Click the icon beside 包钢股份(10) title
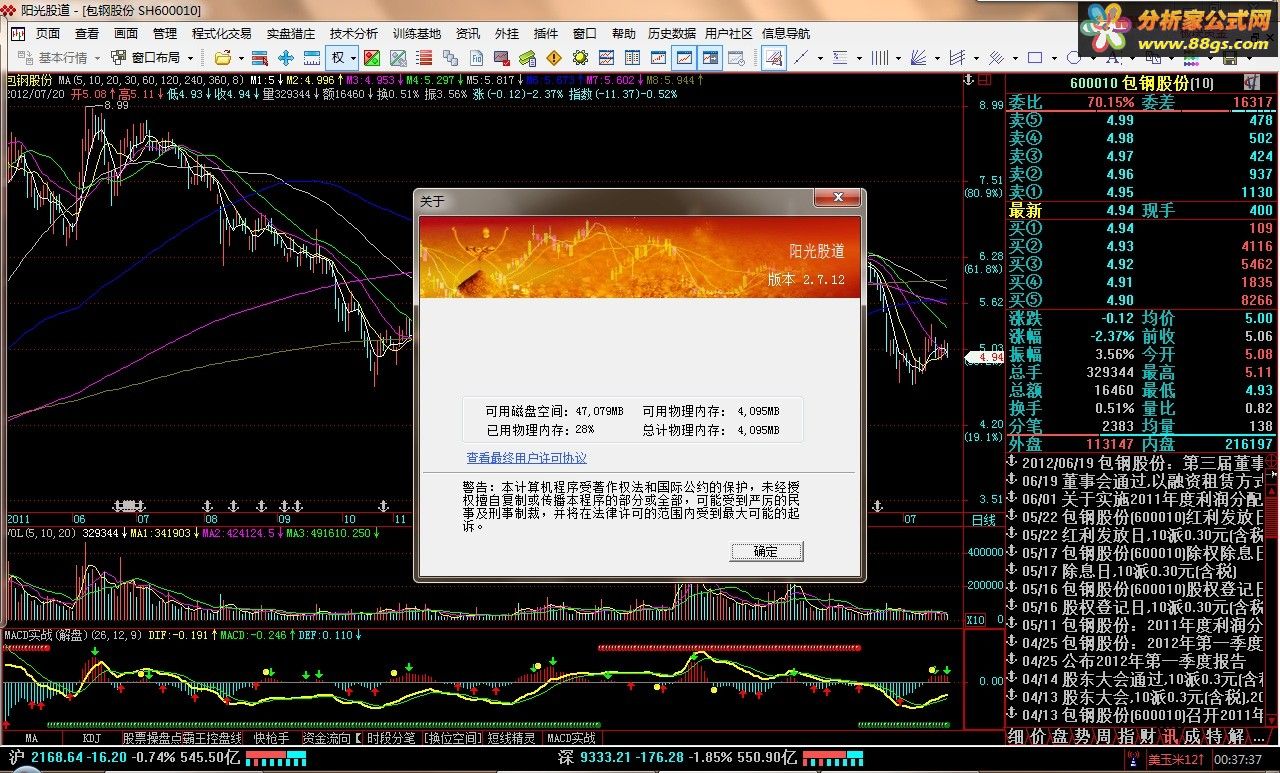 click(1252, 82)
